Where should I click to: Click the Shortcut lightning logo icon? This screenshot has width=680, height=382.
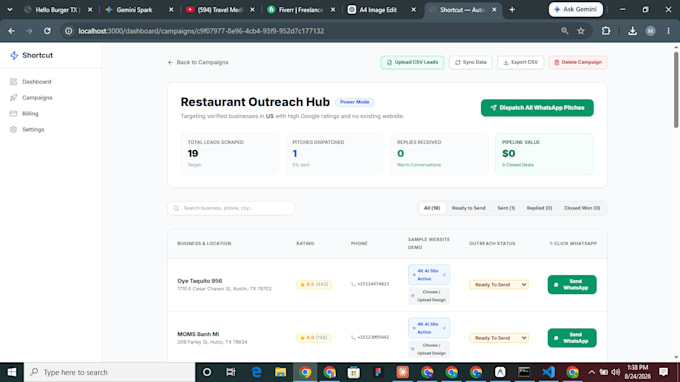point(14,56)
